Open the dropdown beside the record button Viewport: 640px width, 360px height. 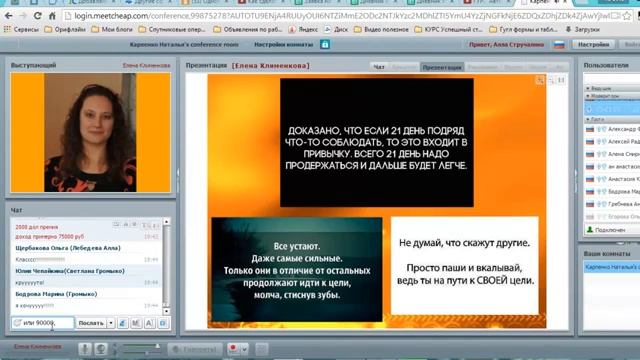244,349
